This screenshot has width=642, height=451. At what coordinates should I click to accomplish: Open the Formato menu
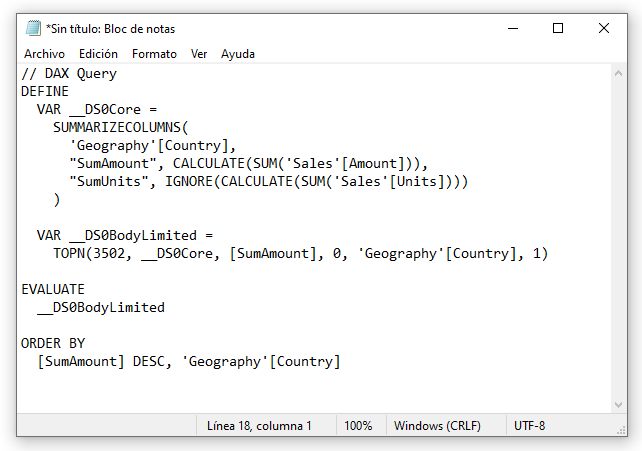[154, 54]
